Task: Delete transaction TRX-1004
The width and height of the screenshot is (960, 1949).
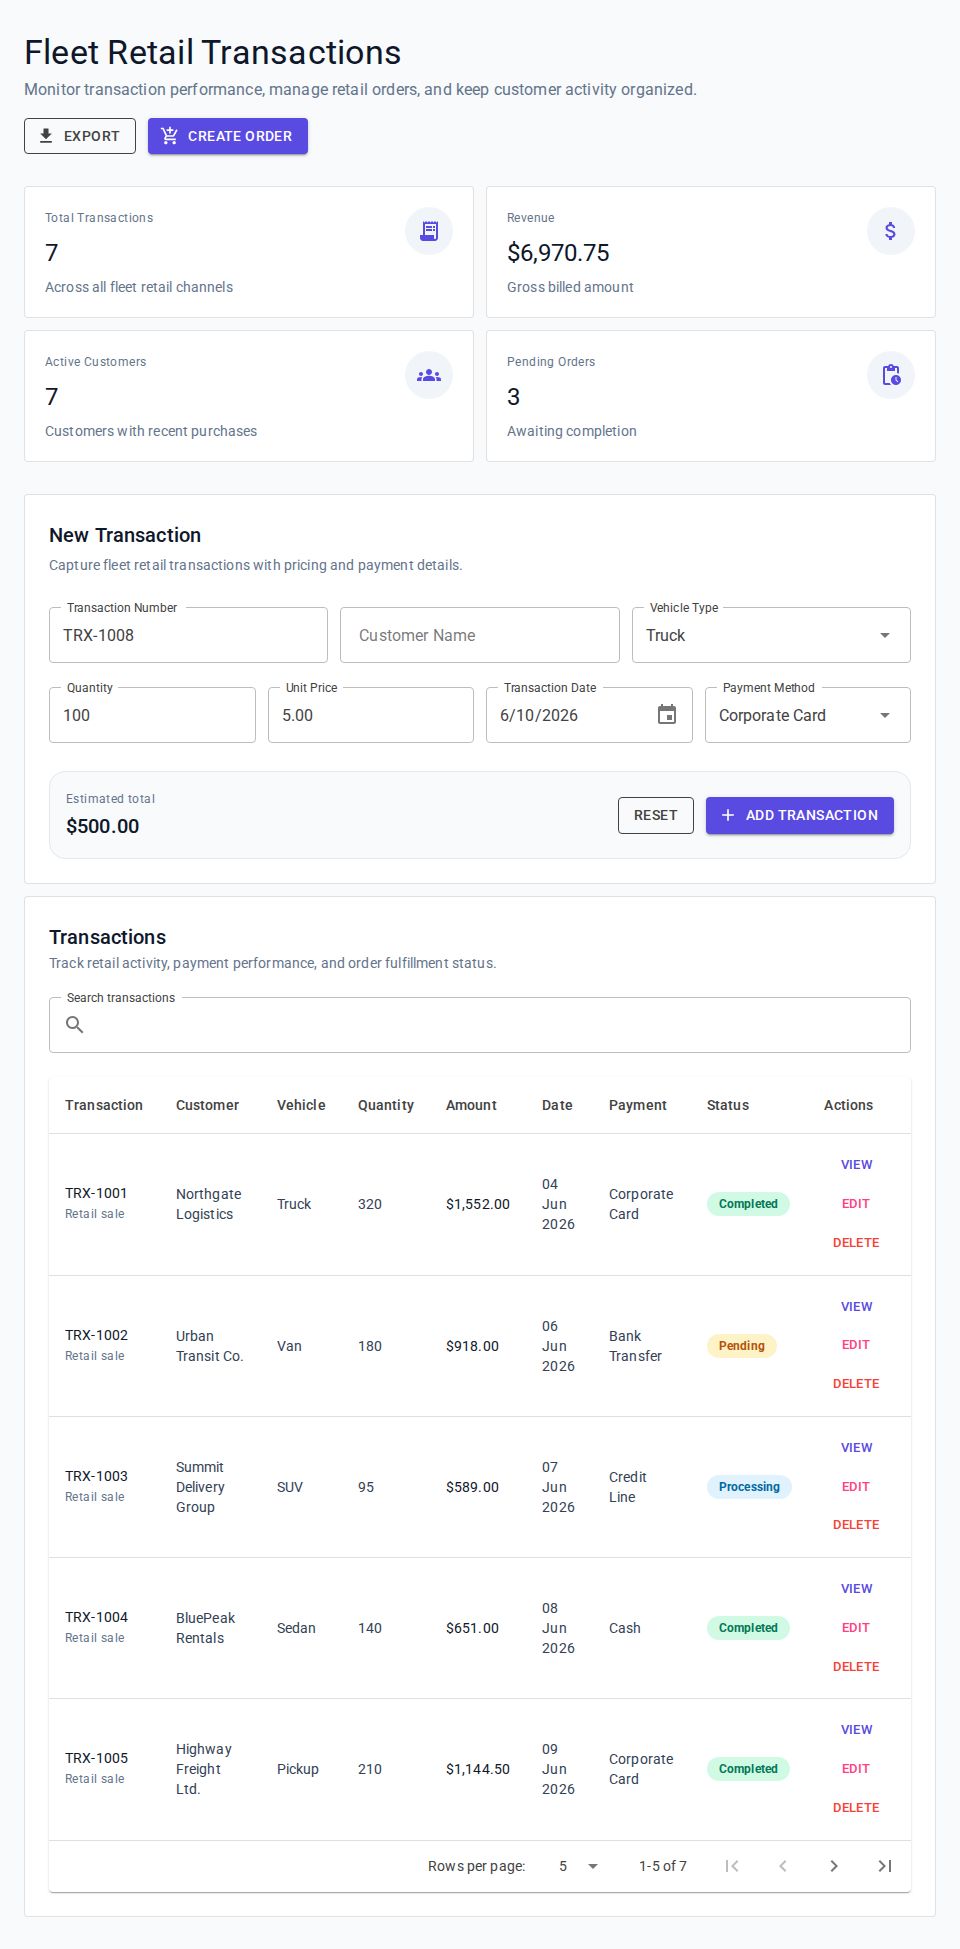Action: click(x=856, y=1667)
